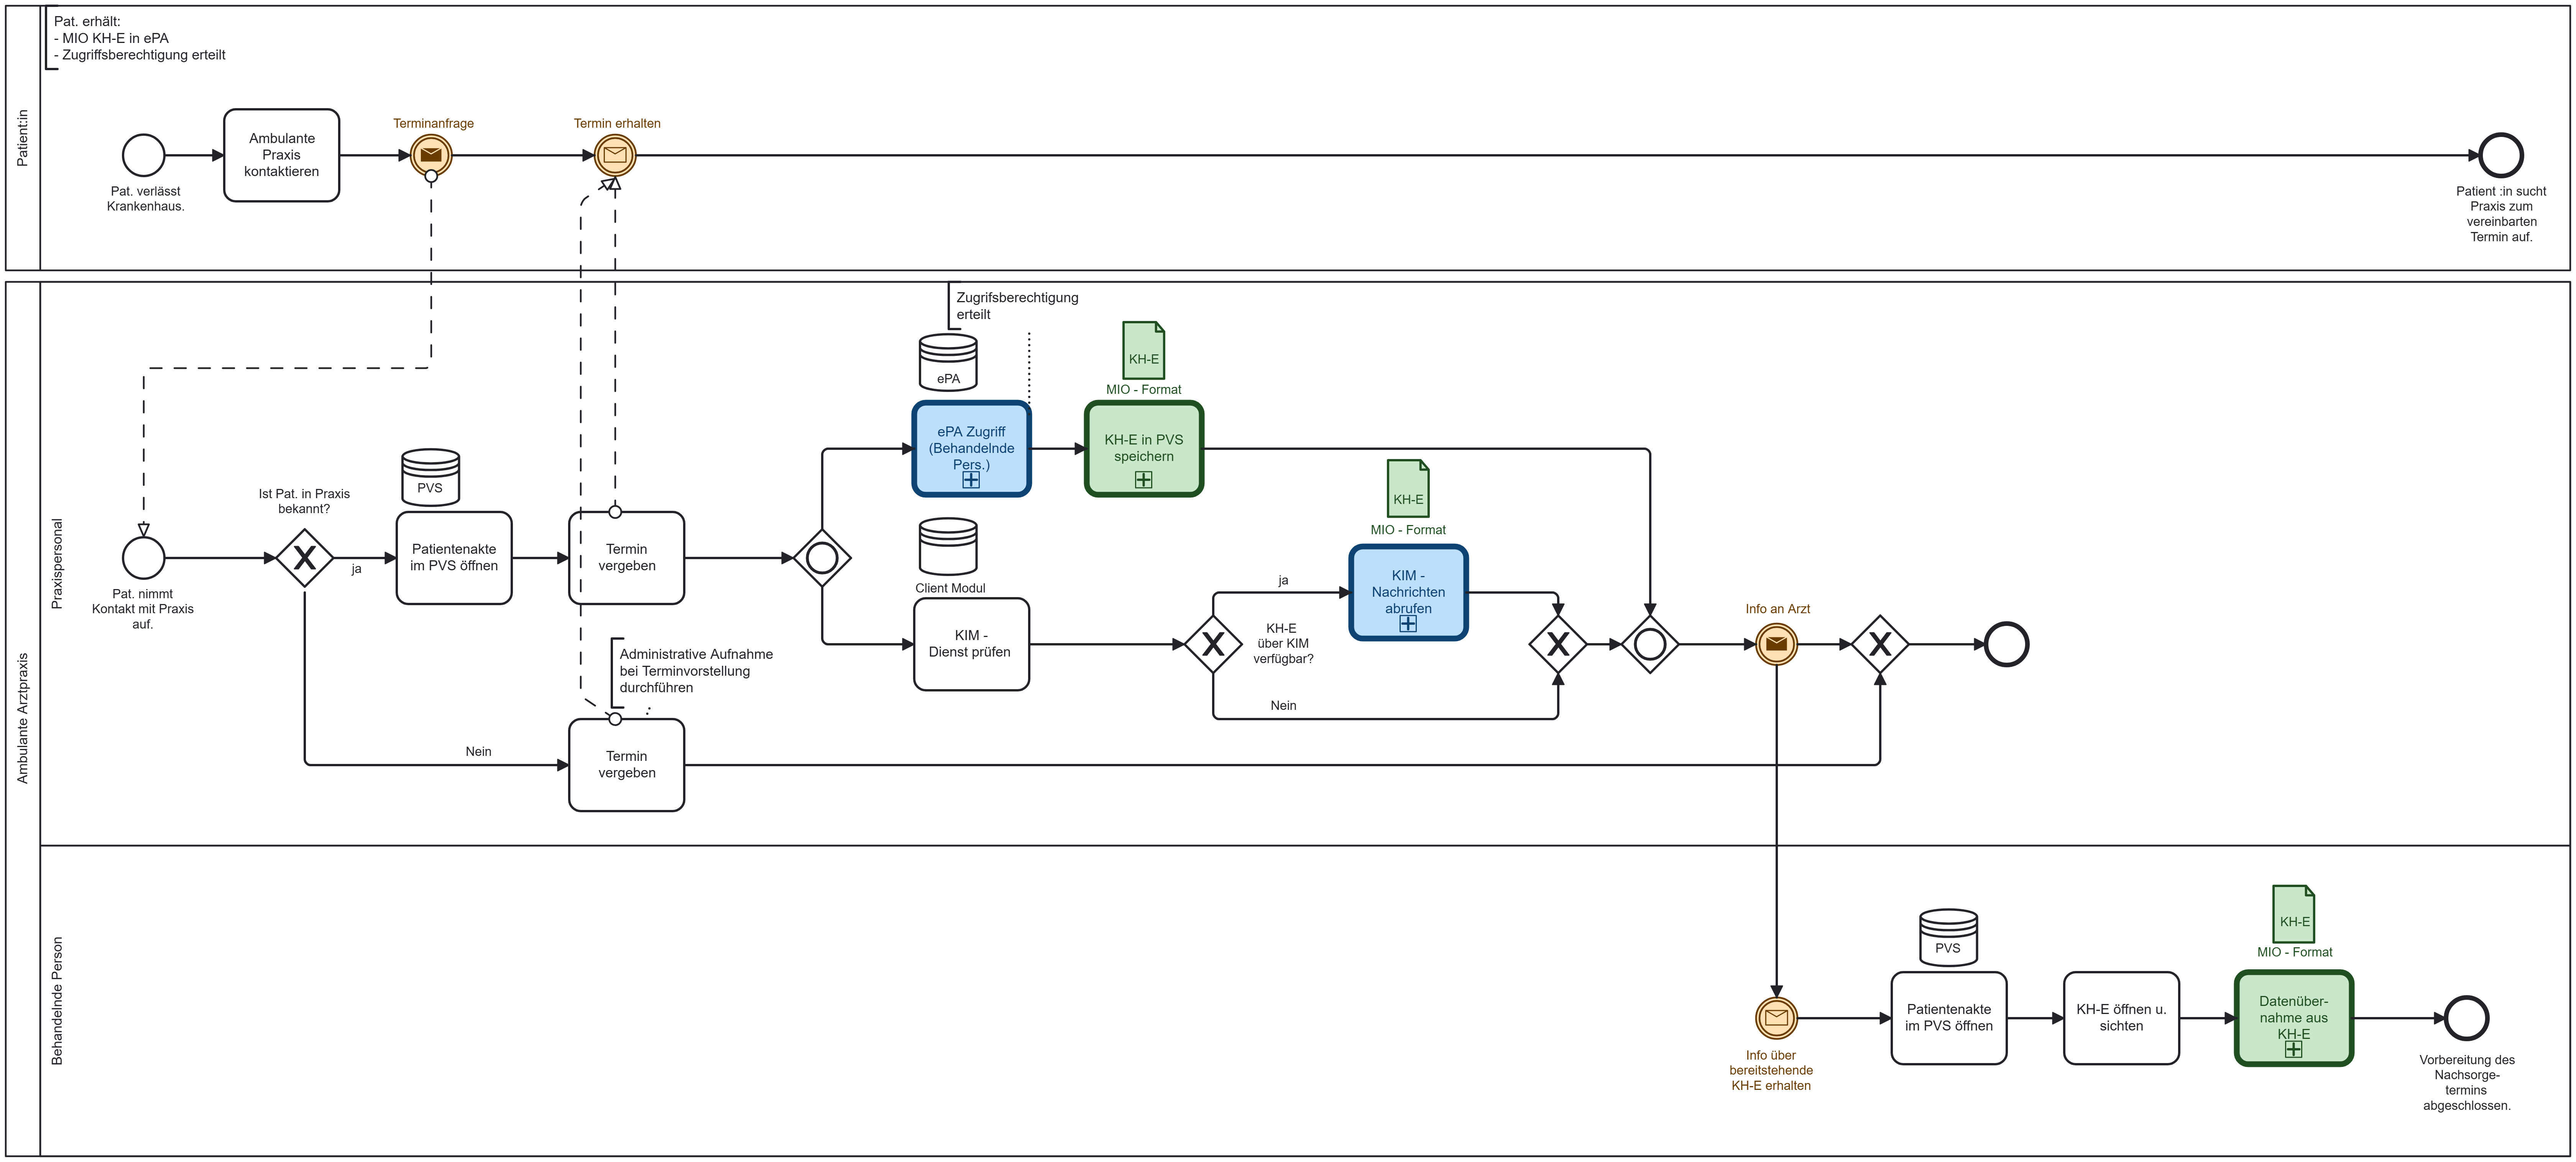
Task: Select 'Patientenakte im PVS öffnen' in Behandelnde Person lane
Action: click(x=1949, y=1018)
